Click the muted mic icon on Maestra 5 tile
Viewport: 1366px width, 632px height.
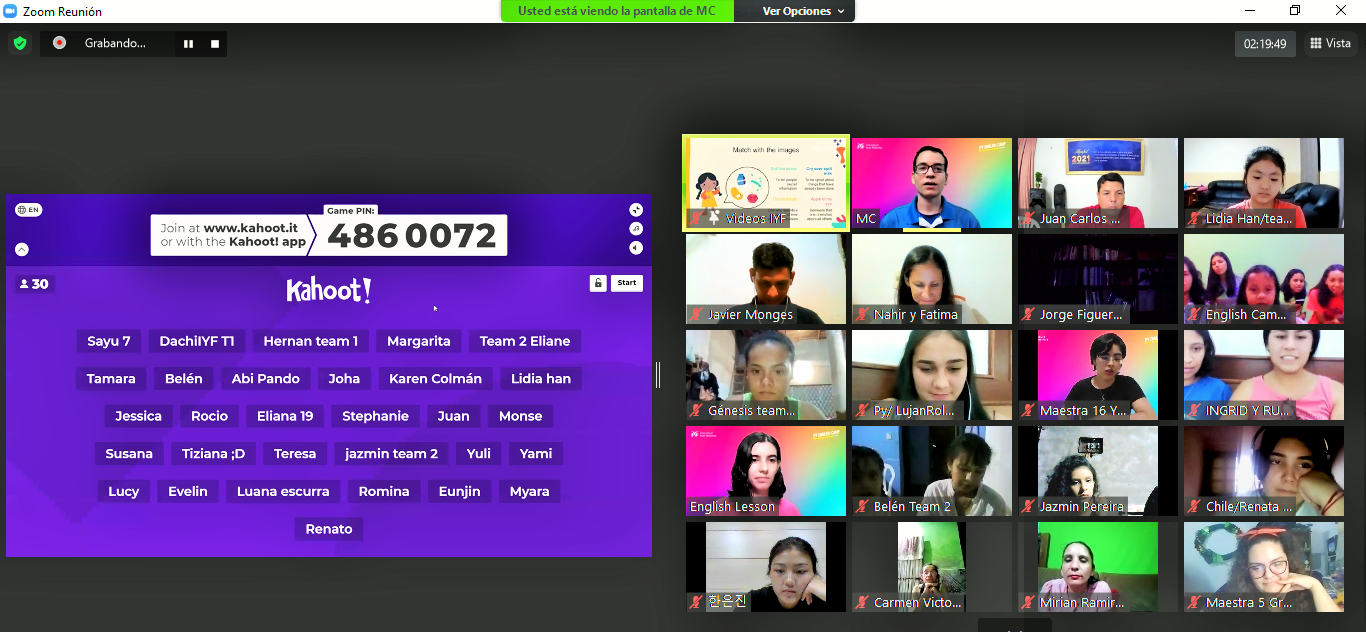[x=1194, y=602]
